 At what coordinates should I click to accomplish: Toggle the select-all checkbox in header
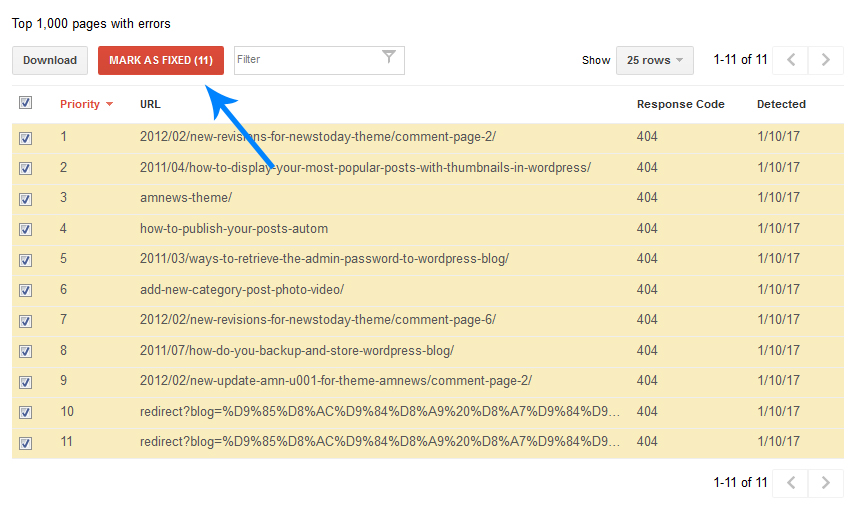point(25,102)
